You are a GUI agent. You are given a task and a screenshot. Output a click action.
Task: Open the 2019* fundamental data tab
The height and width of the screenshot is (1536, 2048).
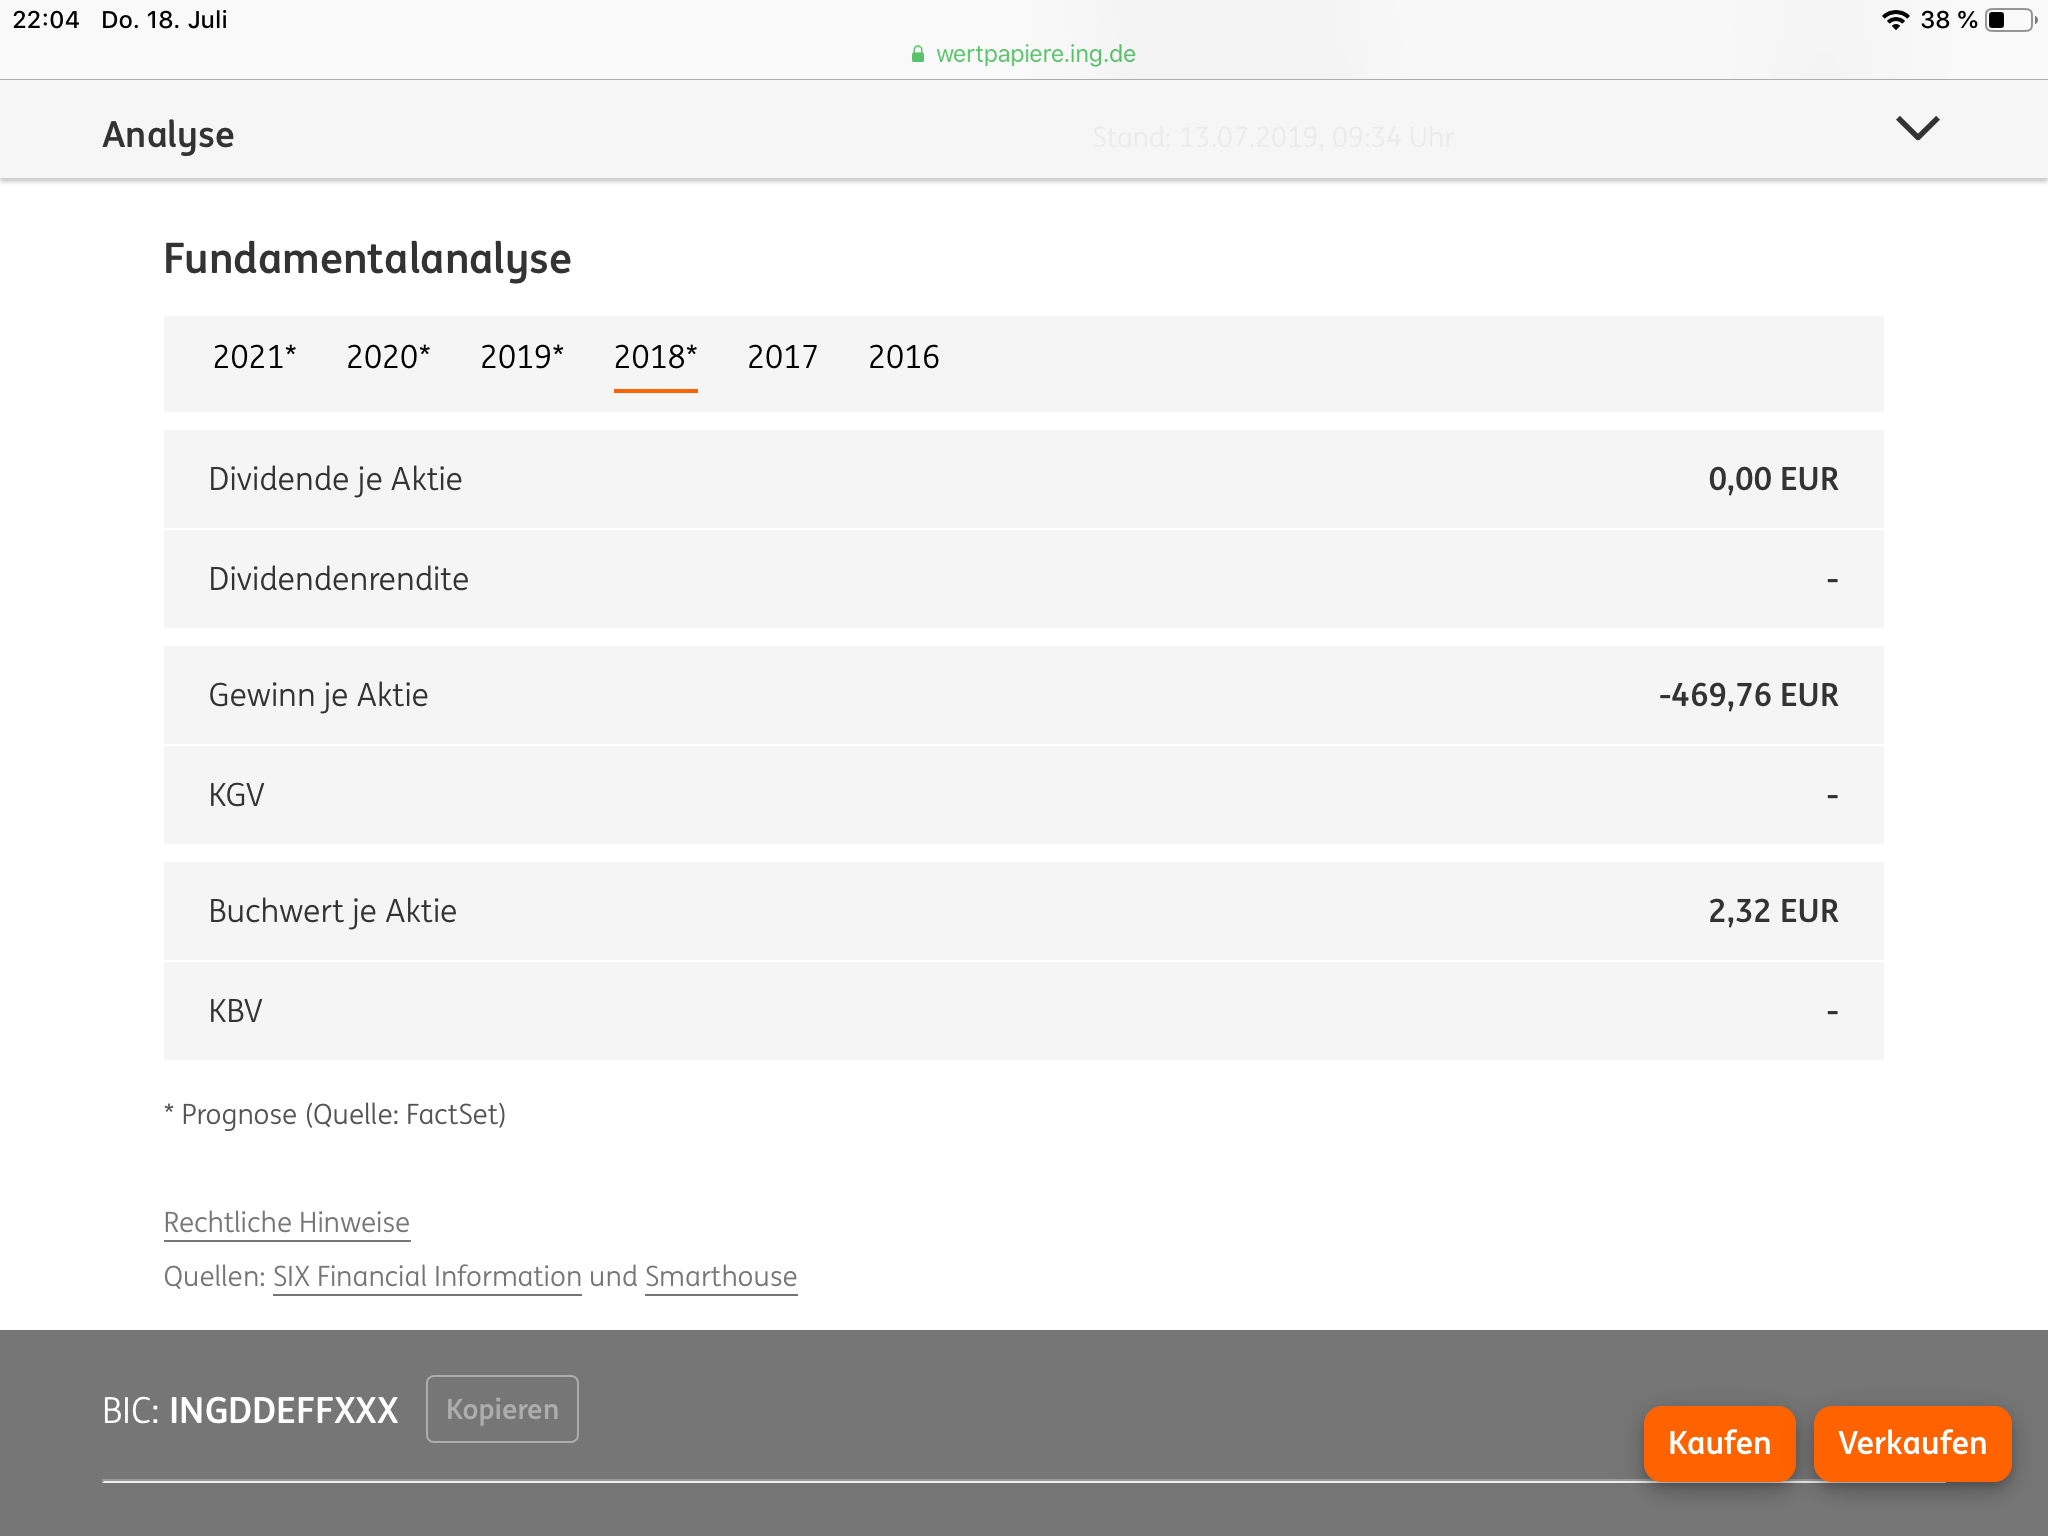(x=521, y=357)
